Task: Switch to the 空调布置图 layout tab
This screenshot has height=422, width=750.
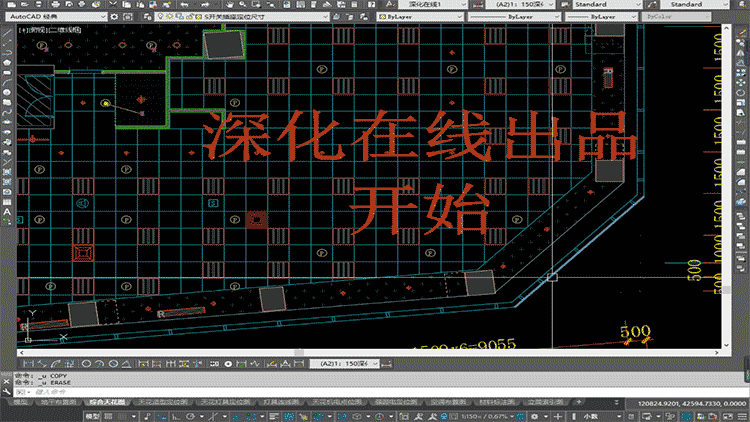Action: coord(448,402)
